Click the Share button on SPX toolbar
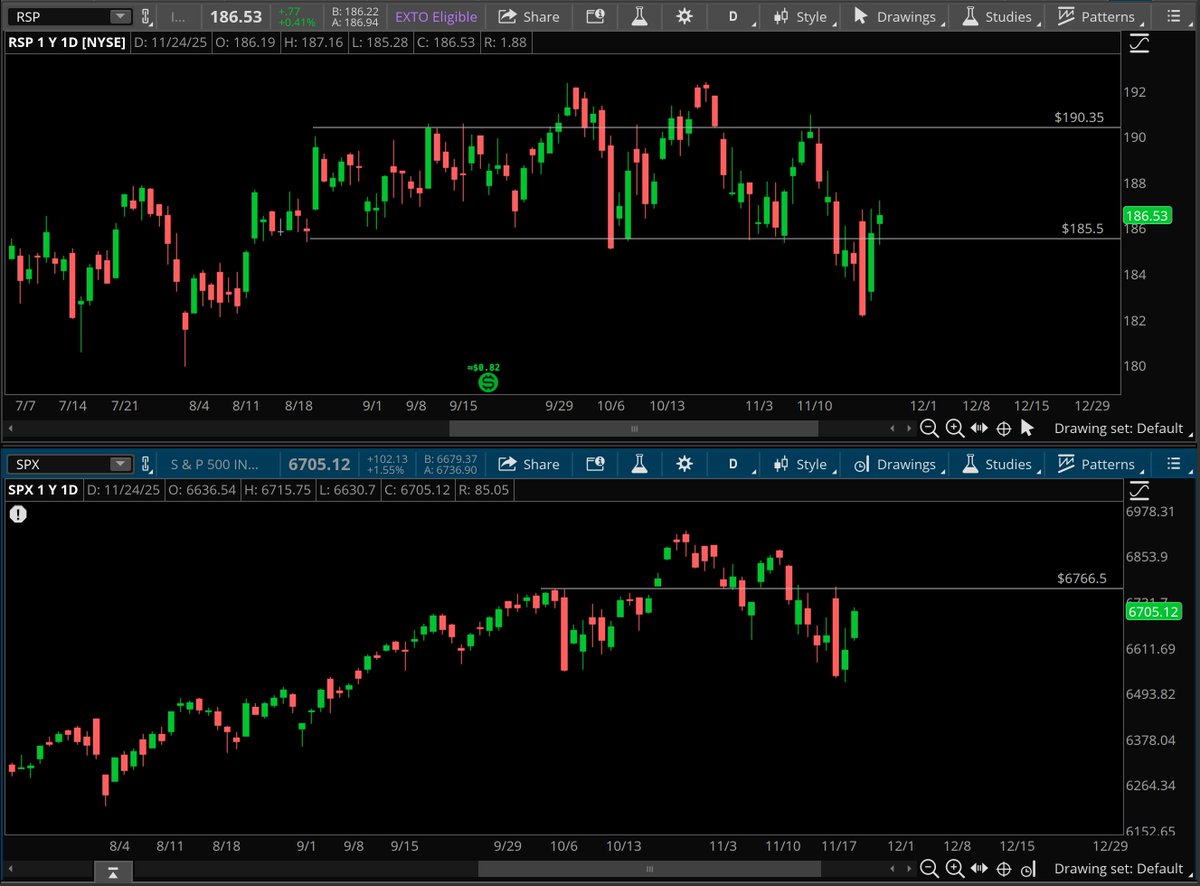This screenshot has height=886, width=1200. pos(529,463)
